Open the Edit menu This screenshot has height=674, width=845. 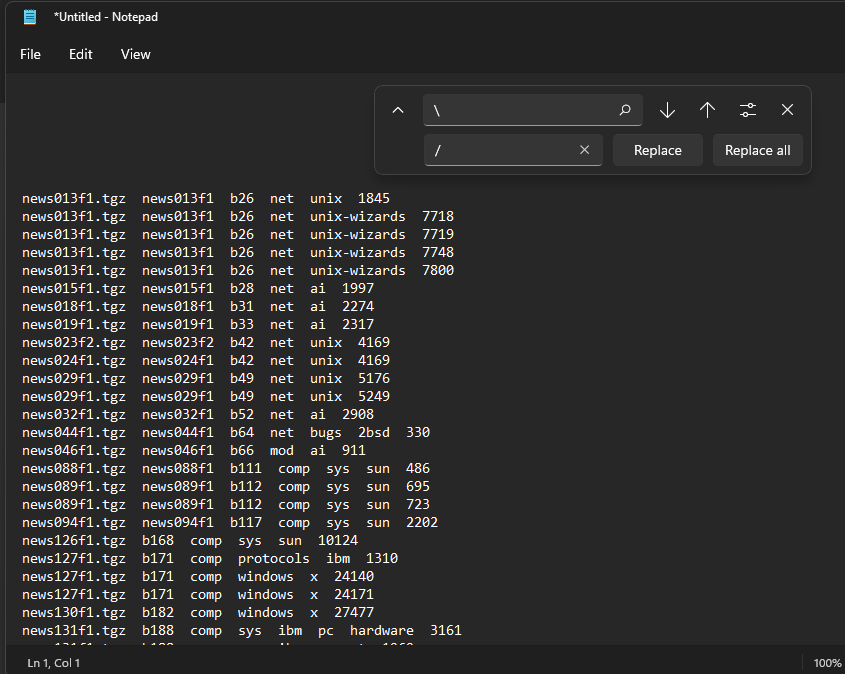80,54
